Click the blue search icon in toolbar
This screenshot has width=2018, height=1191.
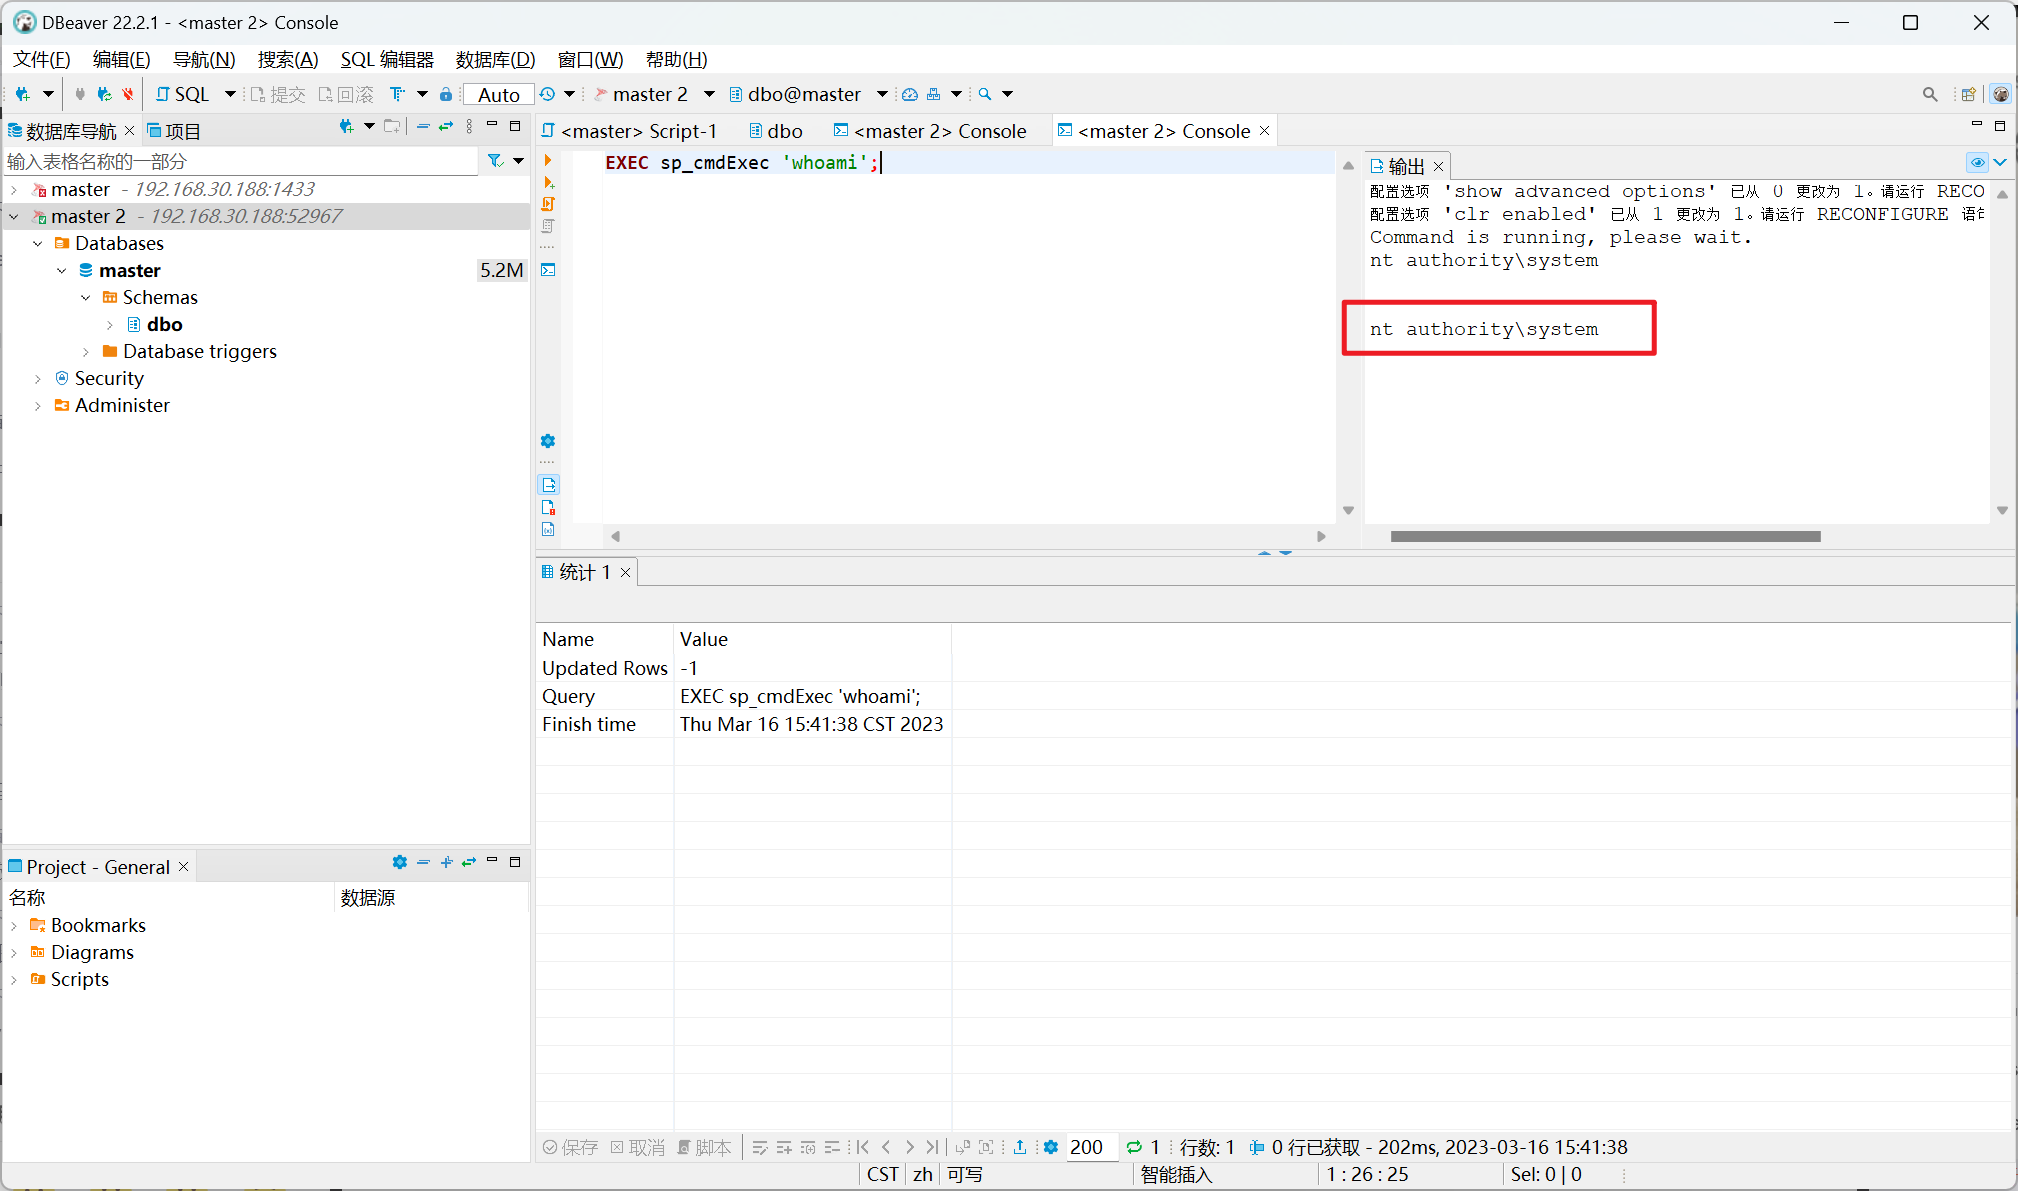click(985, 94)
